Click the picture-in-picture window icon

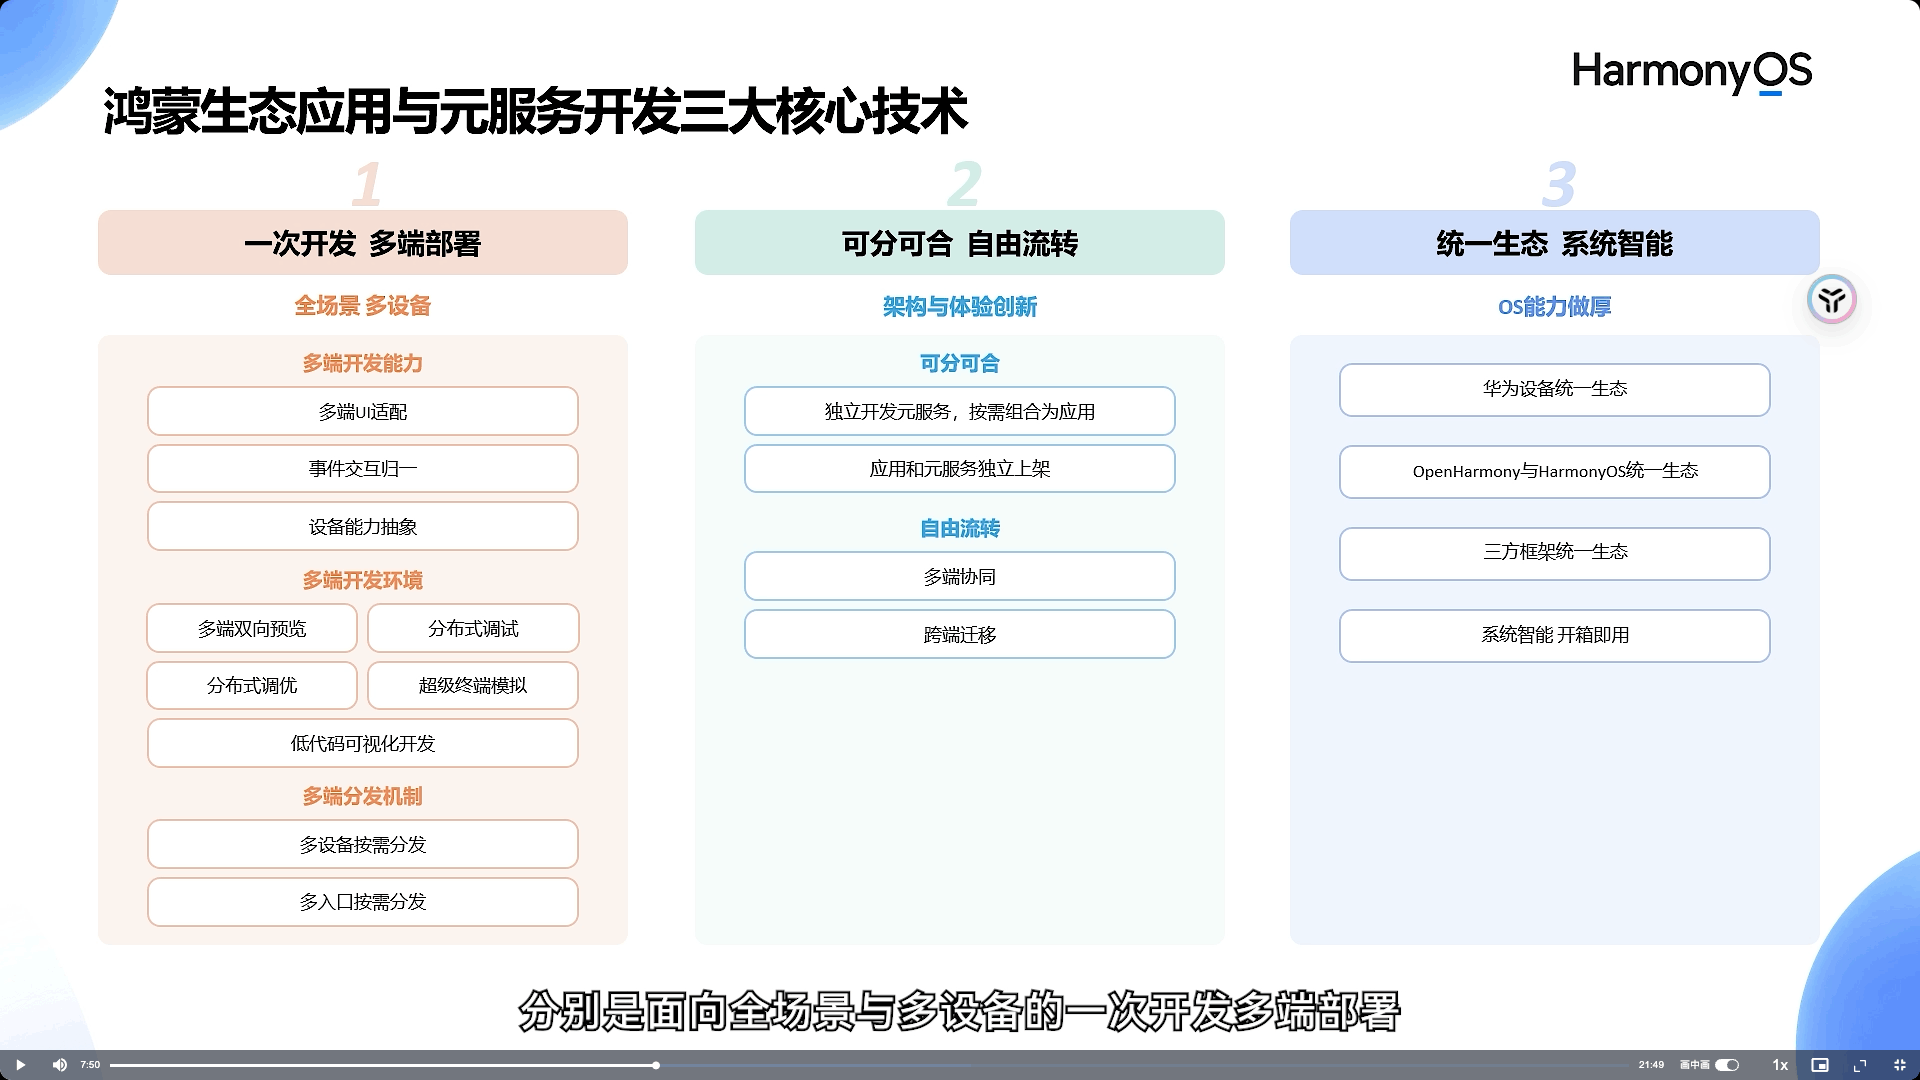point(1820,1065)
